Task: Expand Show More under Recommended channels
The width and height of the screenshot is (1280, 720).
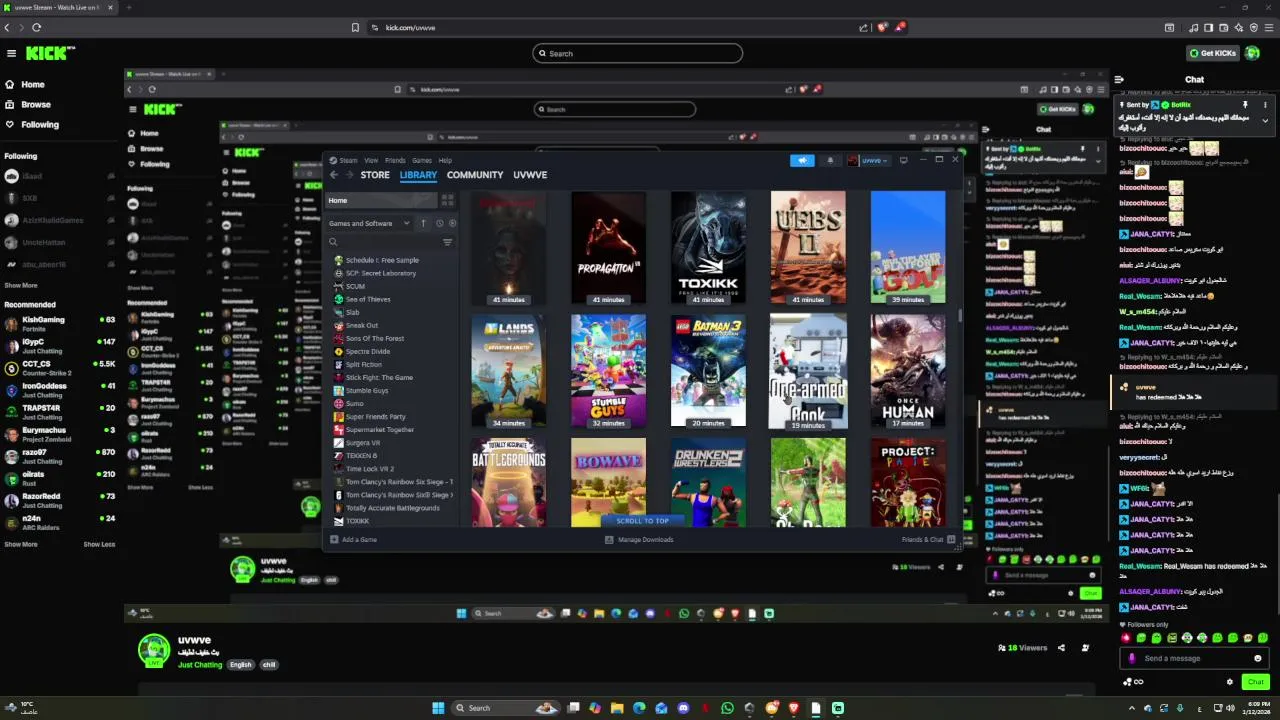Action: pyautogui.click(x=21, y=544)
